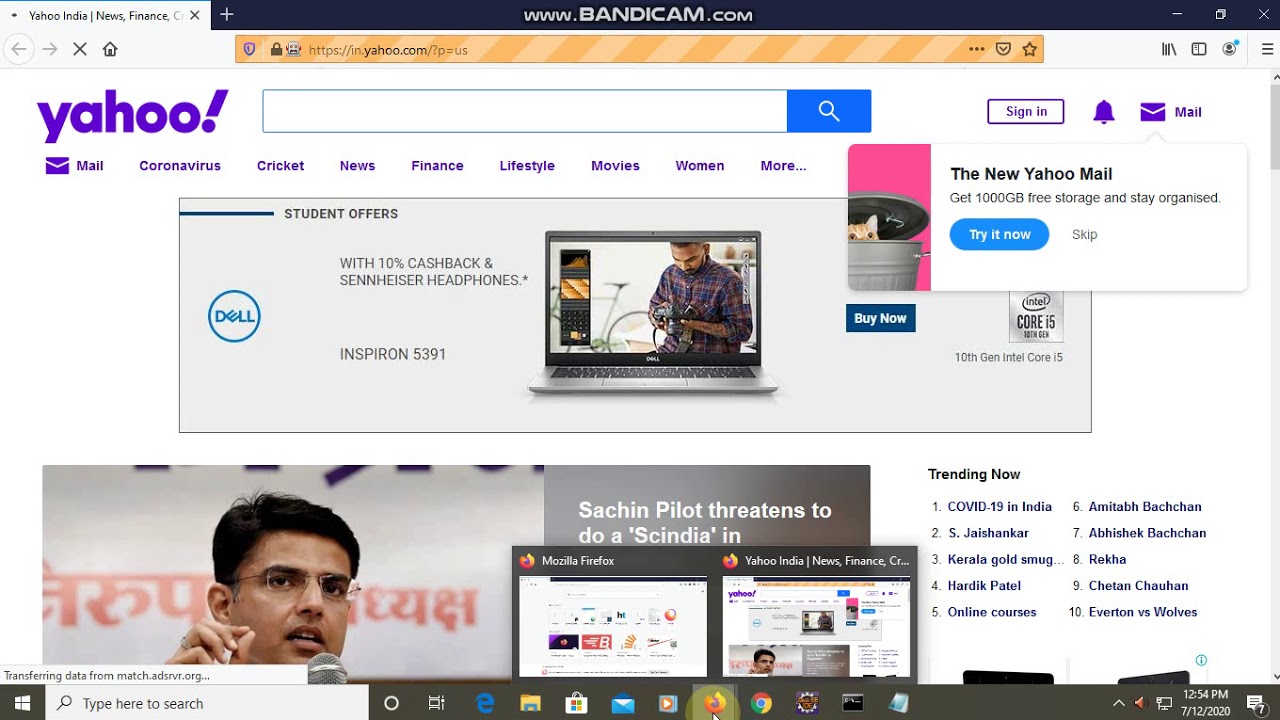Open Mail app on taskbar

click(x=623, y=703)
